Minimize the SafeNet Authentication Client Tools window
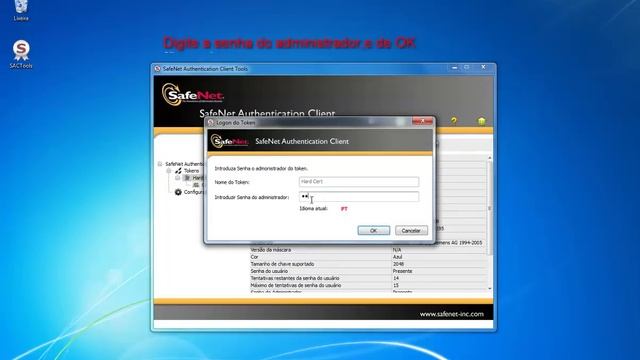 click(x=454, y=67)
